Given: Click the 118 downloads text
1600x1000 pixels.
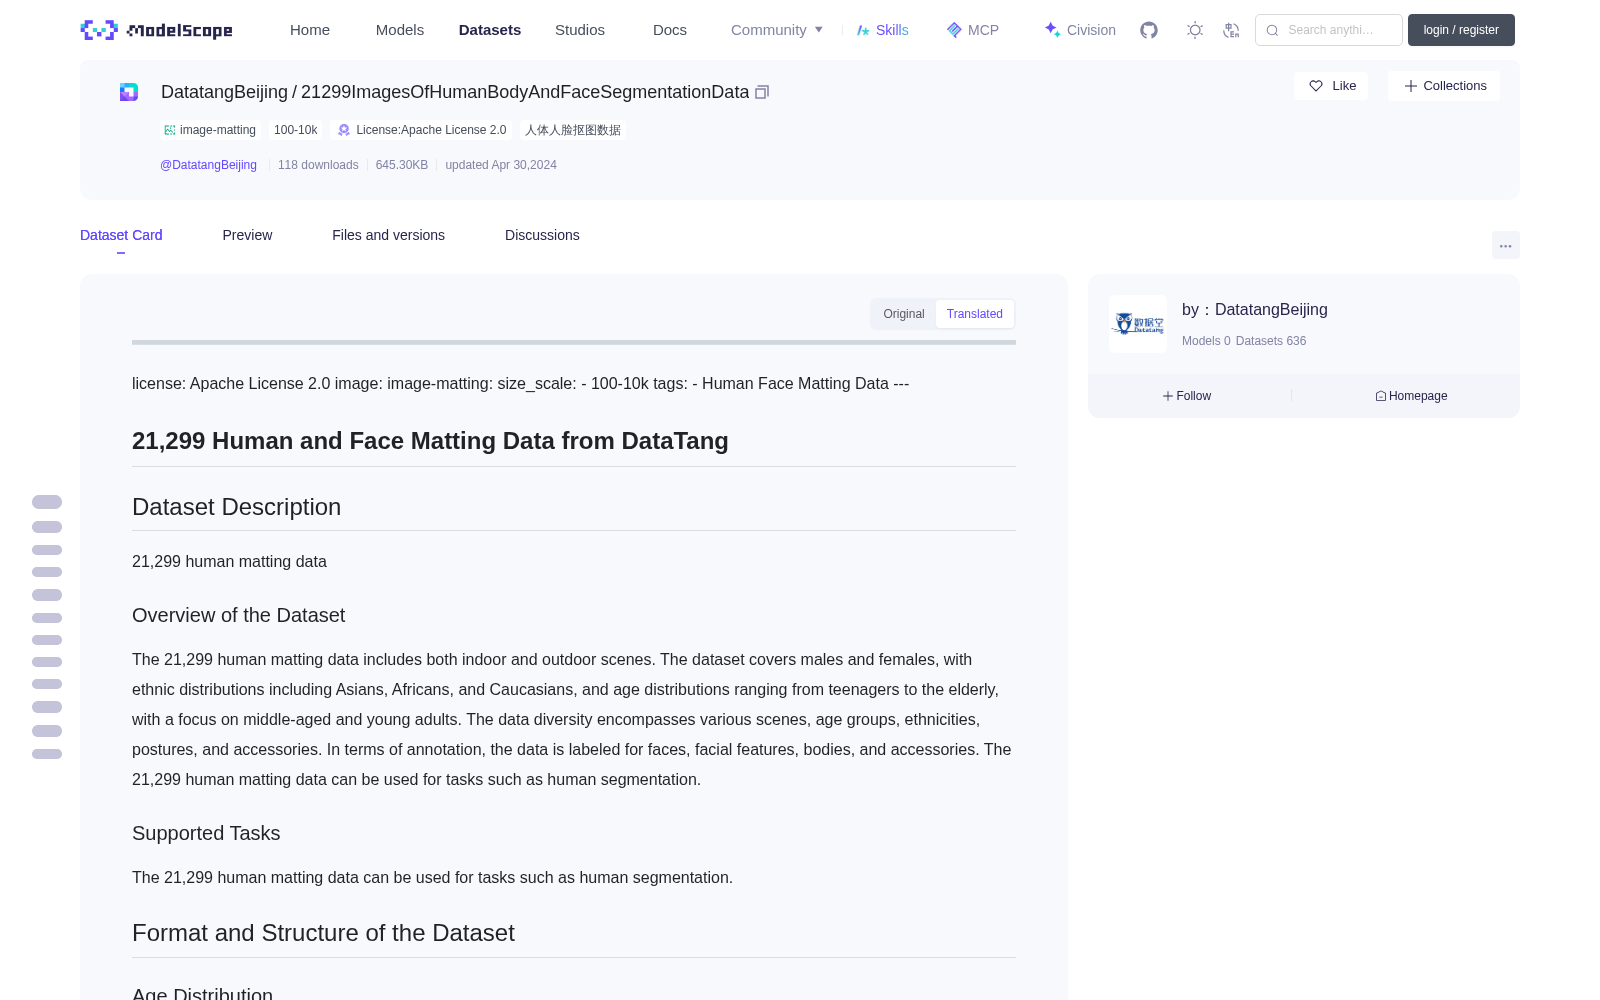Looking at the screenshot, I should click(318, 165).
